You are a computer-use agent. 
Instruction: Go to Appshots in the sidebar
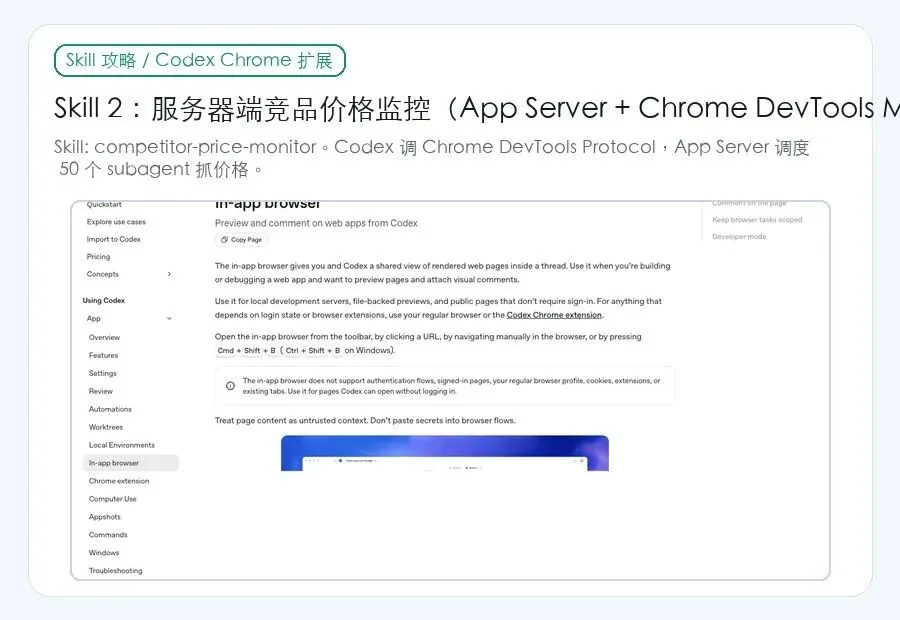pos(104,517)
